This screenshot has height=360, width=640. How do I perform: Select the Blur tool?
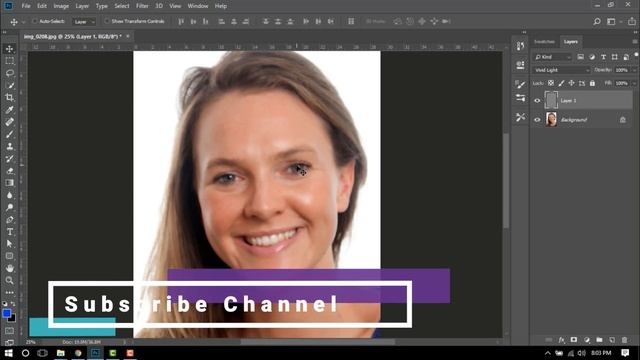click(x=9, y=195)
